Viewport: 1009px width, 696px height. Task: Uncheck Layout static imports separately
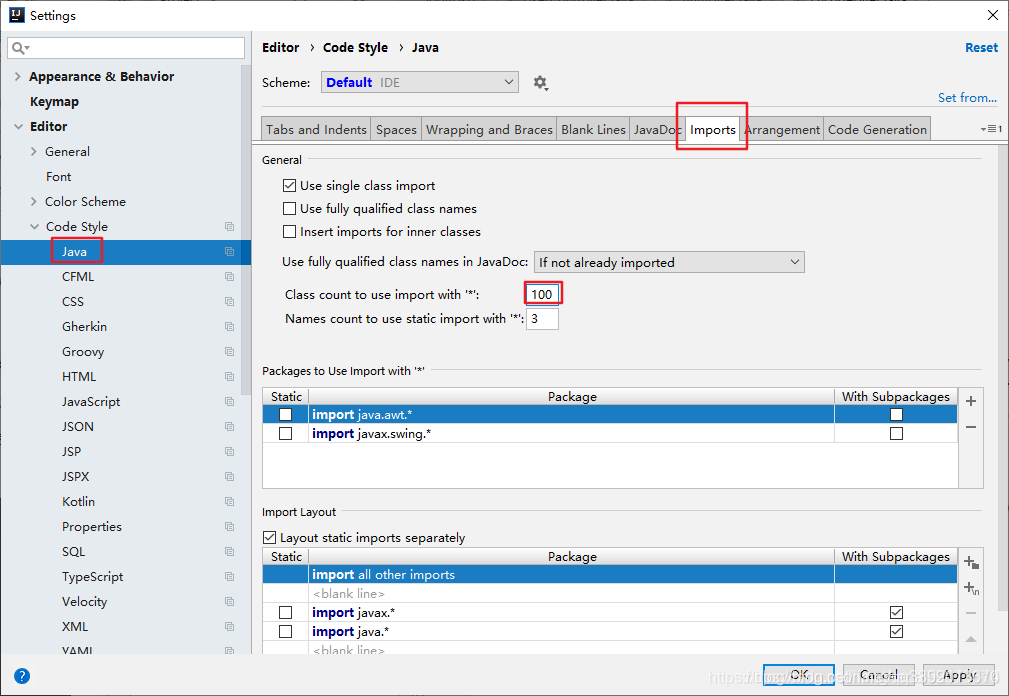click(x=270, y=538)
